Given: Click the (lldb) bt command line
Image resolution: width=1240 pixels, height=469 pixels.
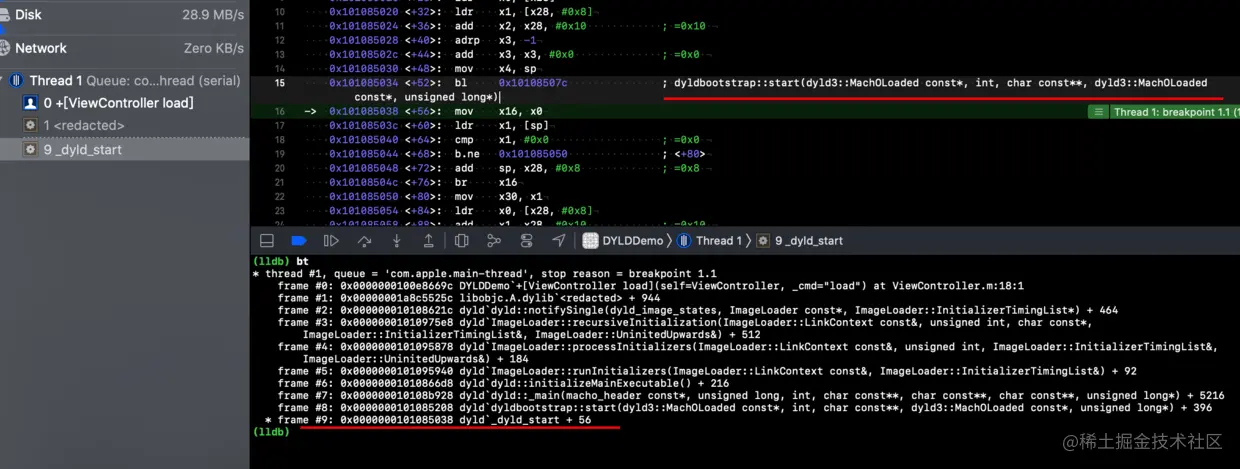Looking at the screenshot, I should tap(281, 260).
